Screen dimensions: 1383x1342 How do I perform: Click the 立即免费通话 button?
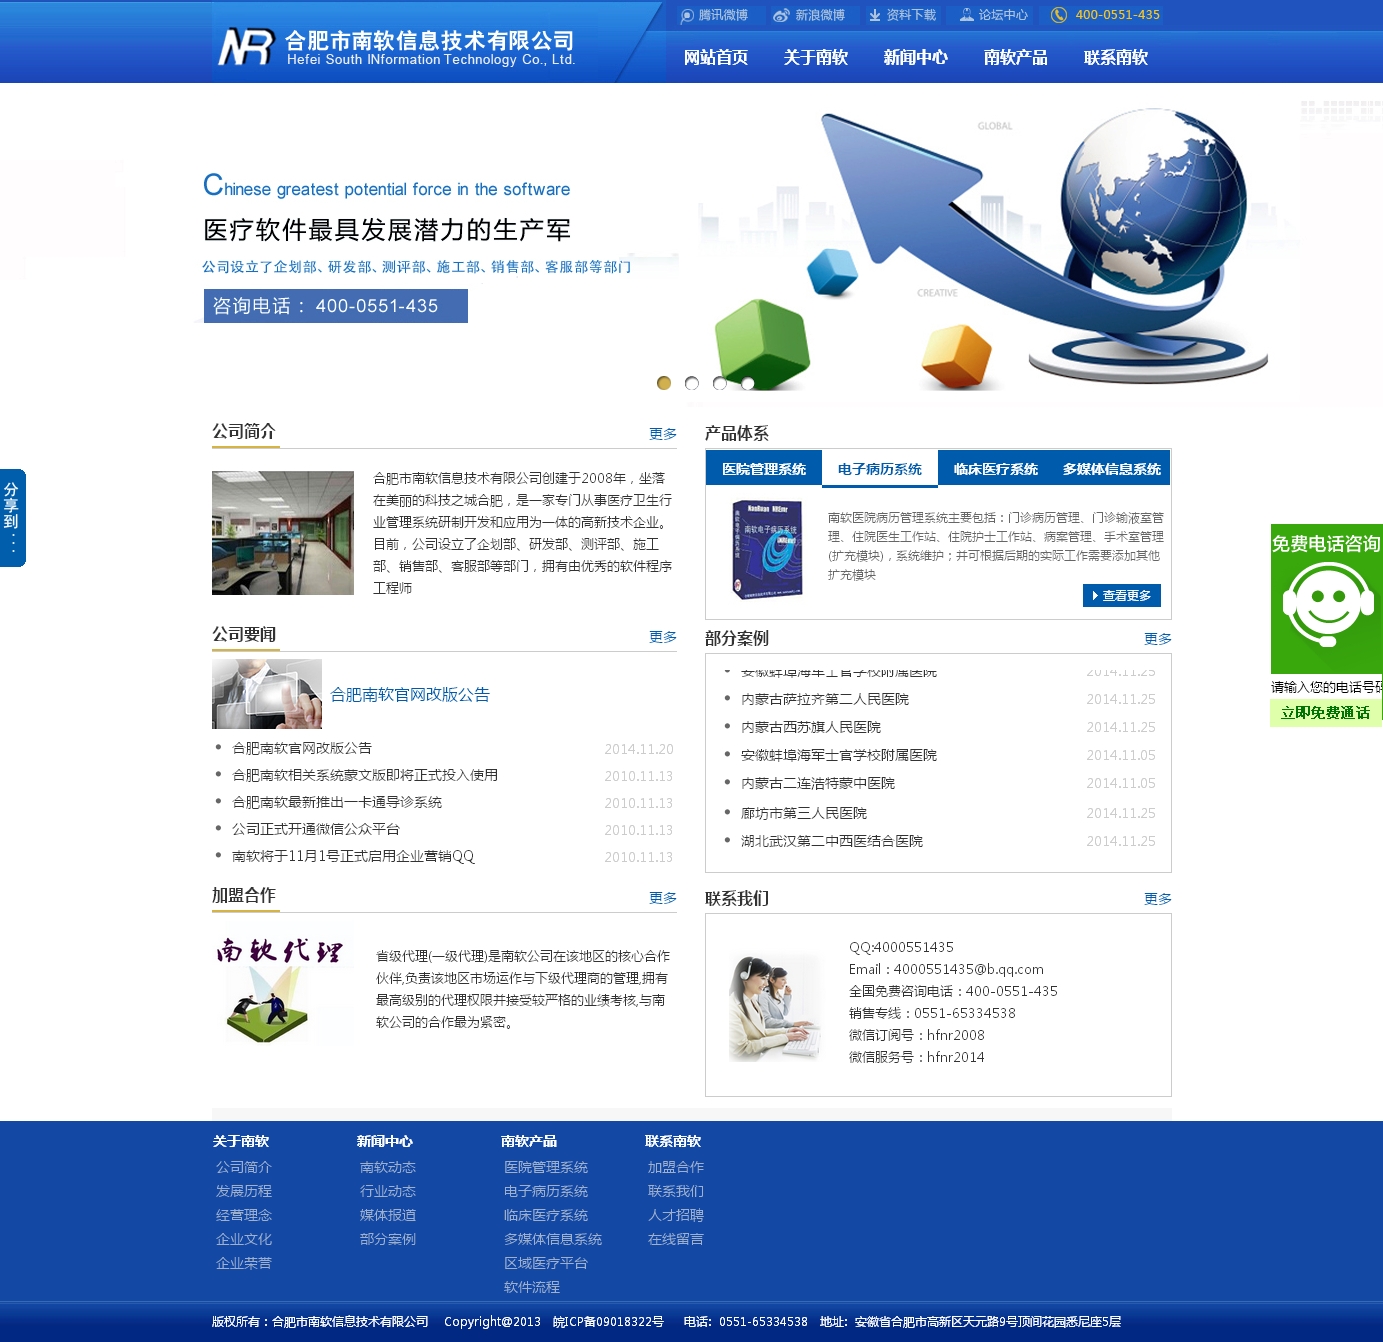pyautogui.click(x=1325, y=713)
